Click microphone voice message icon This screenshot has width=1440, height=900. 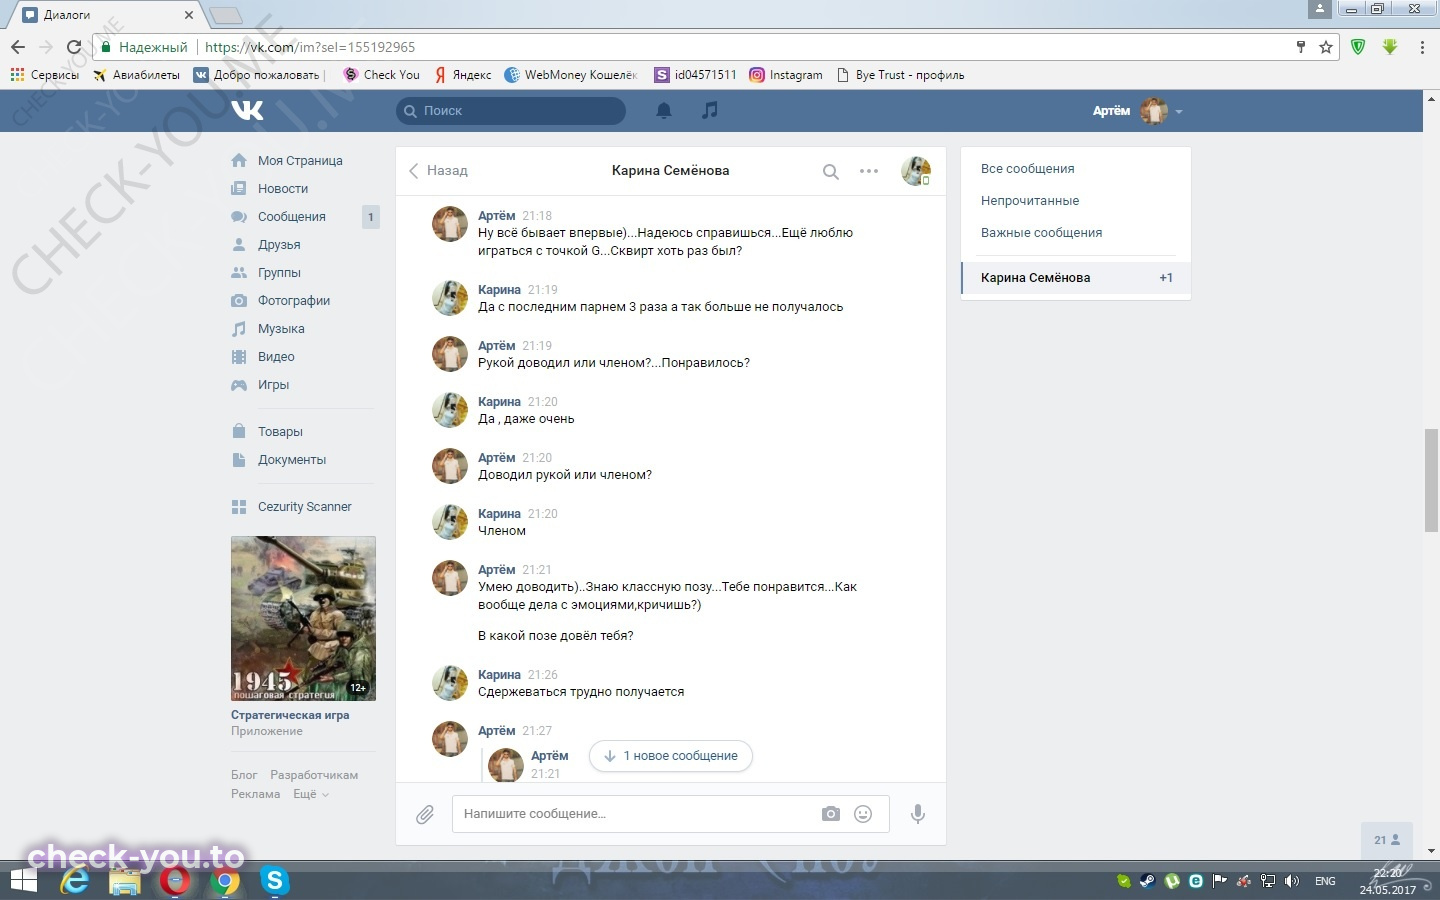point(917,814)
